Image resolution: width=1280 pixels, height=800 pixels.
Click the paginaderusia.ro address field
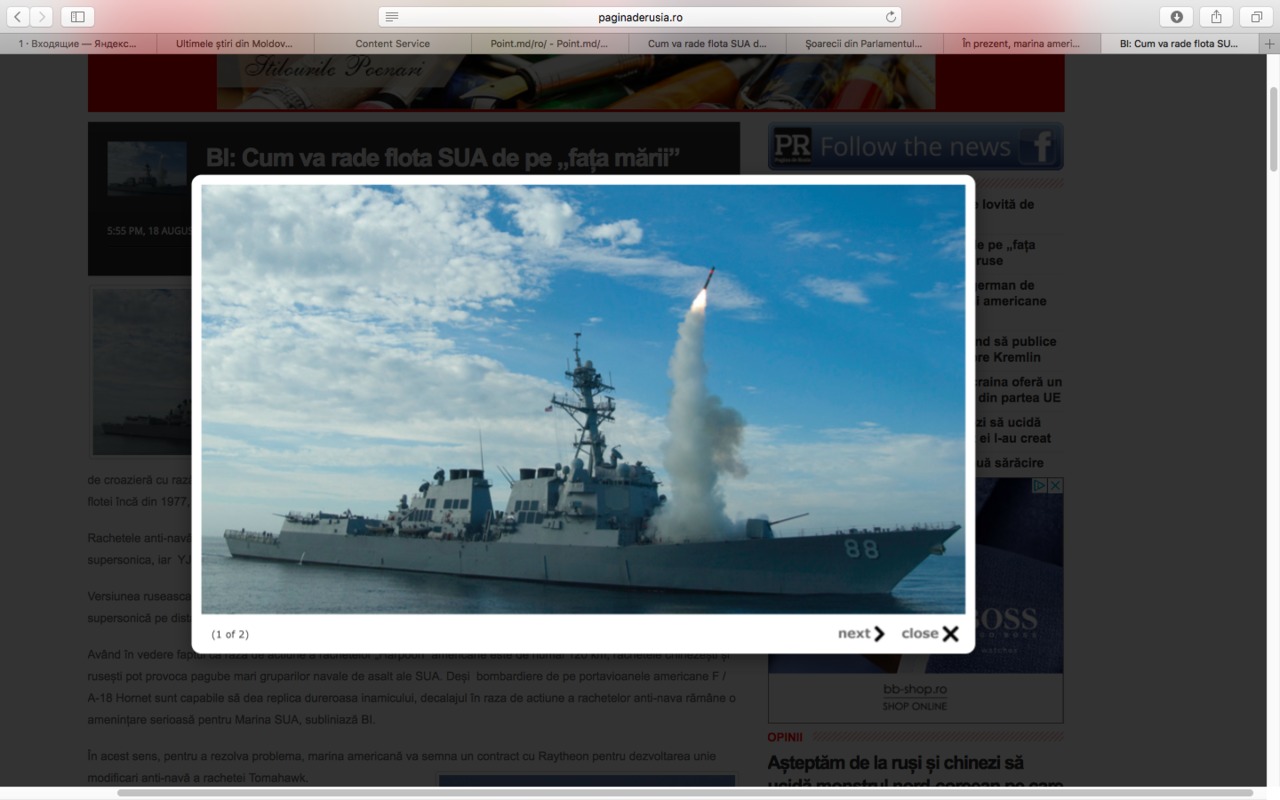[x=640, y=17]
